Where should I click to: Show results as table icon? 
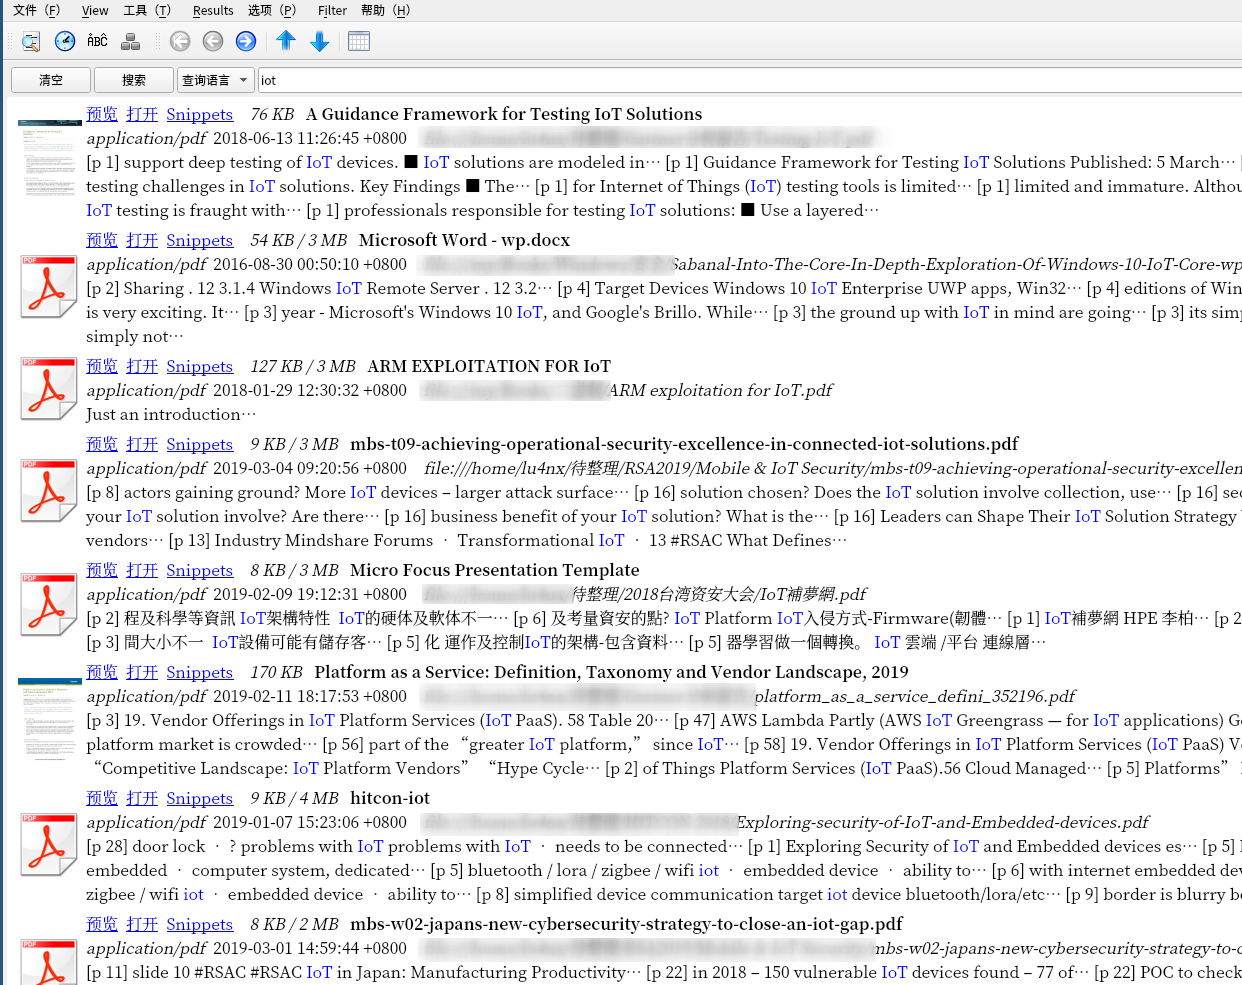(x=359, y=41)
